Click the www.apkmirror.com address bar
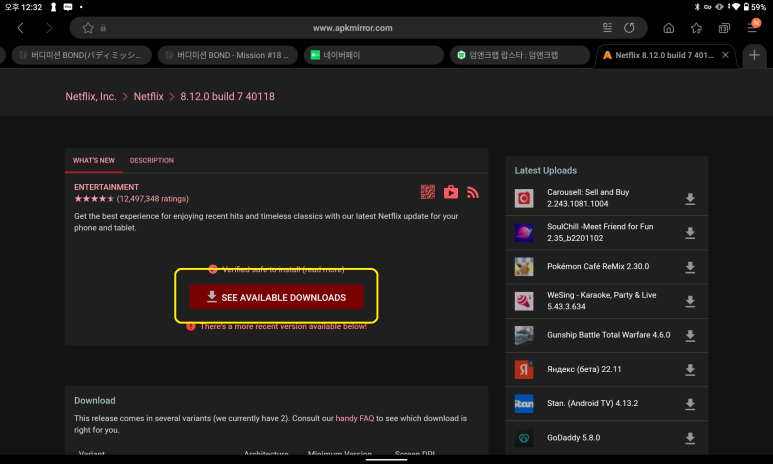The width and height of the screenshot is (773, 464). tap(352, 28)
